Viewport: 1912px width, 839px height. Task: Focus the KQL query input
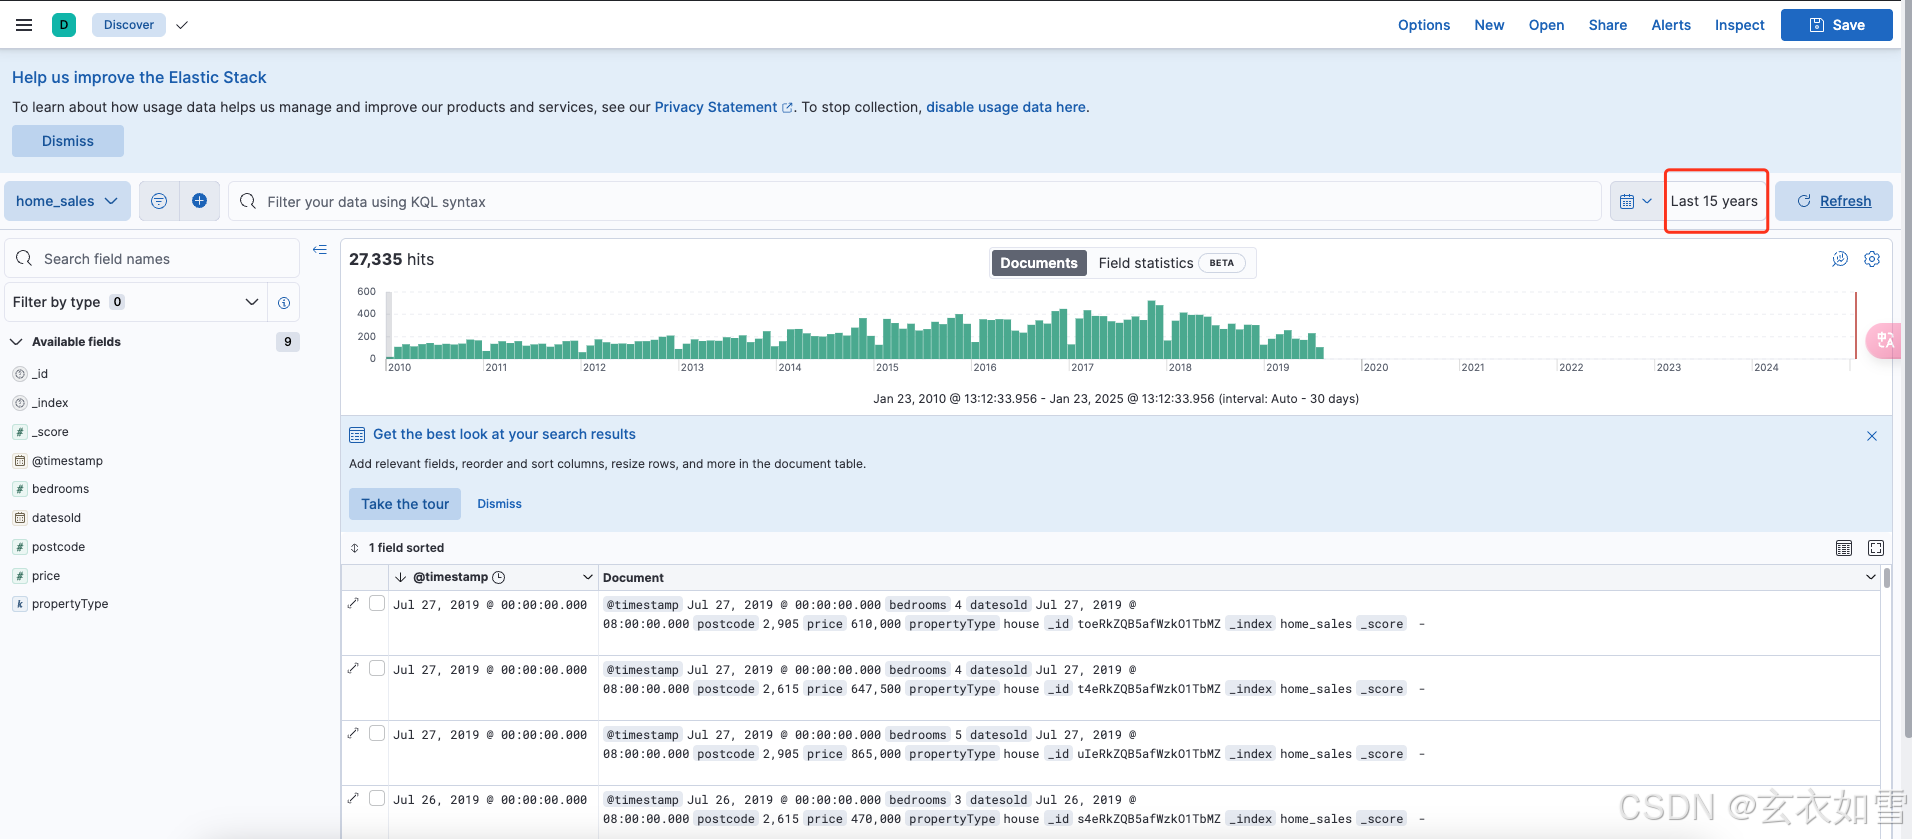(x=915, y=201)
